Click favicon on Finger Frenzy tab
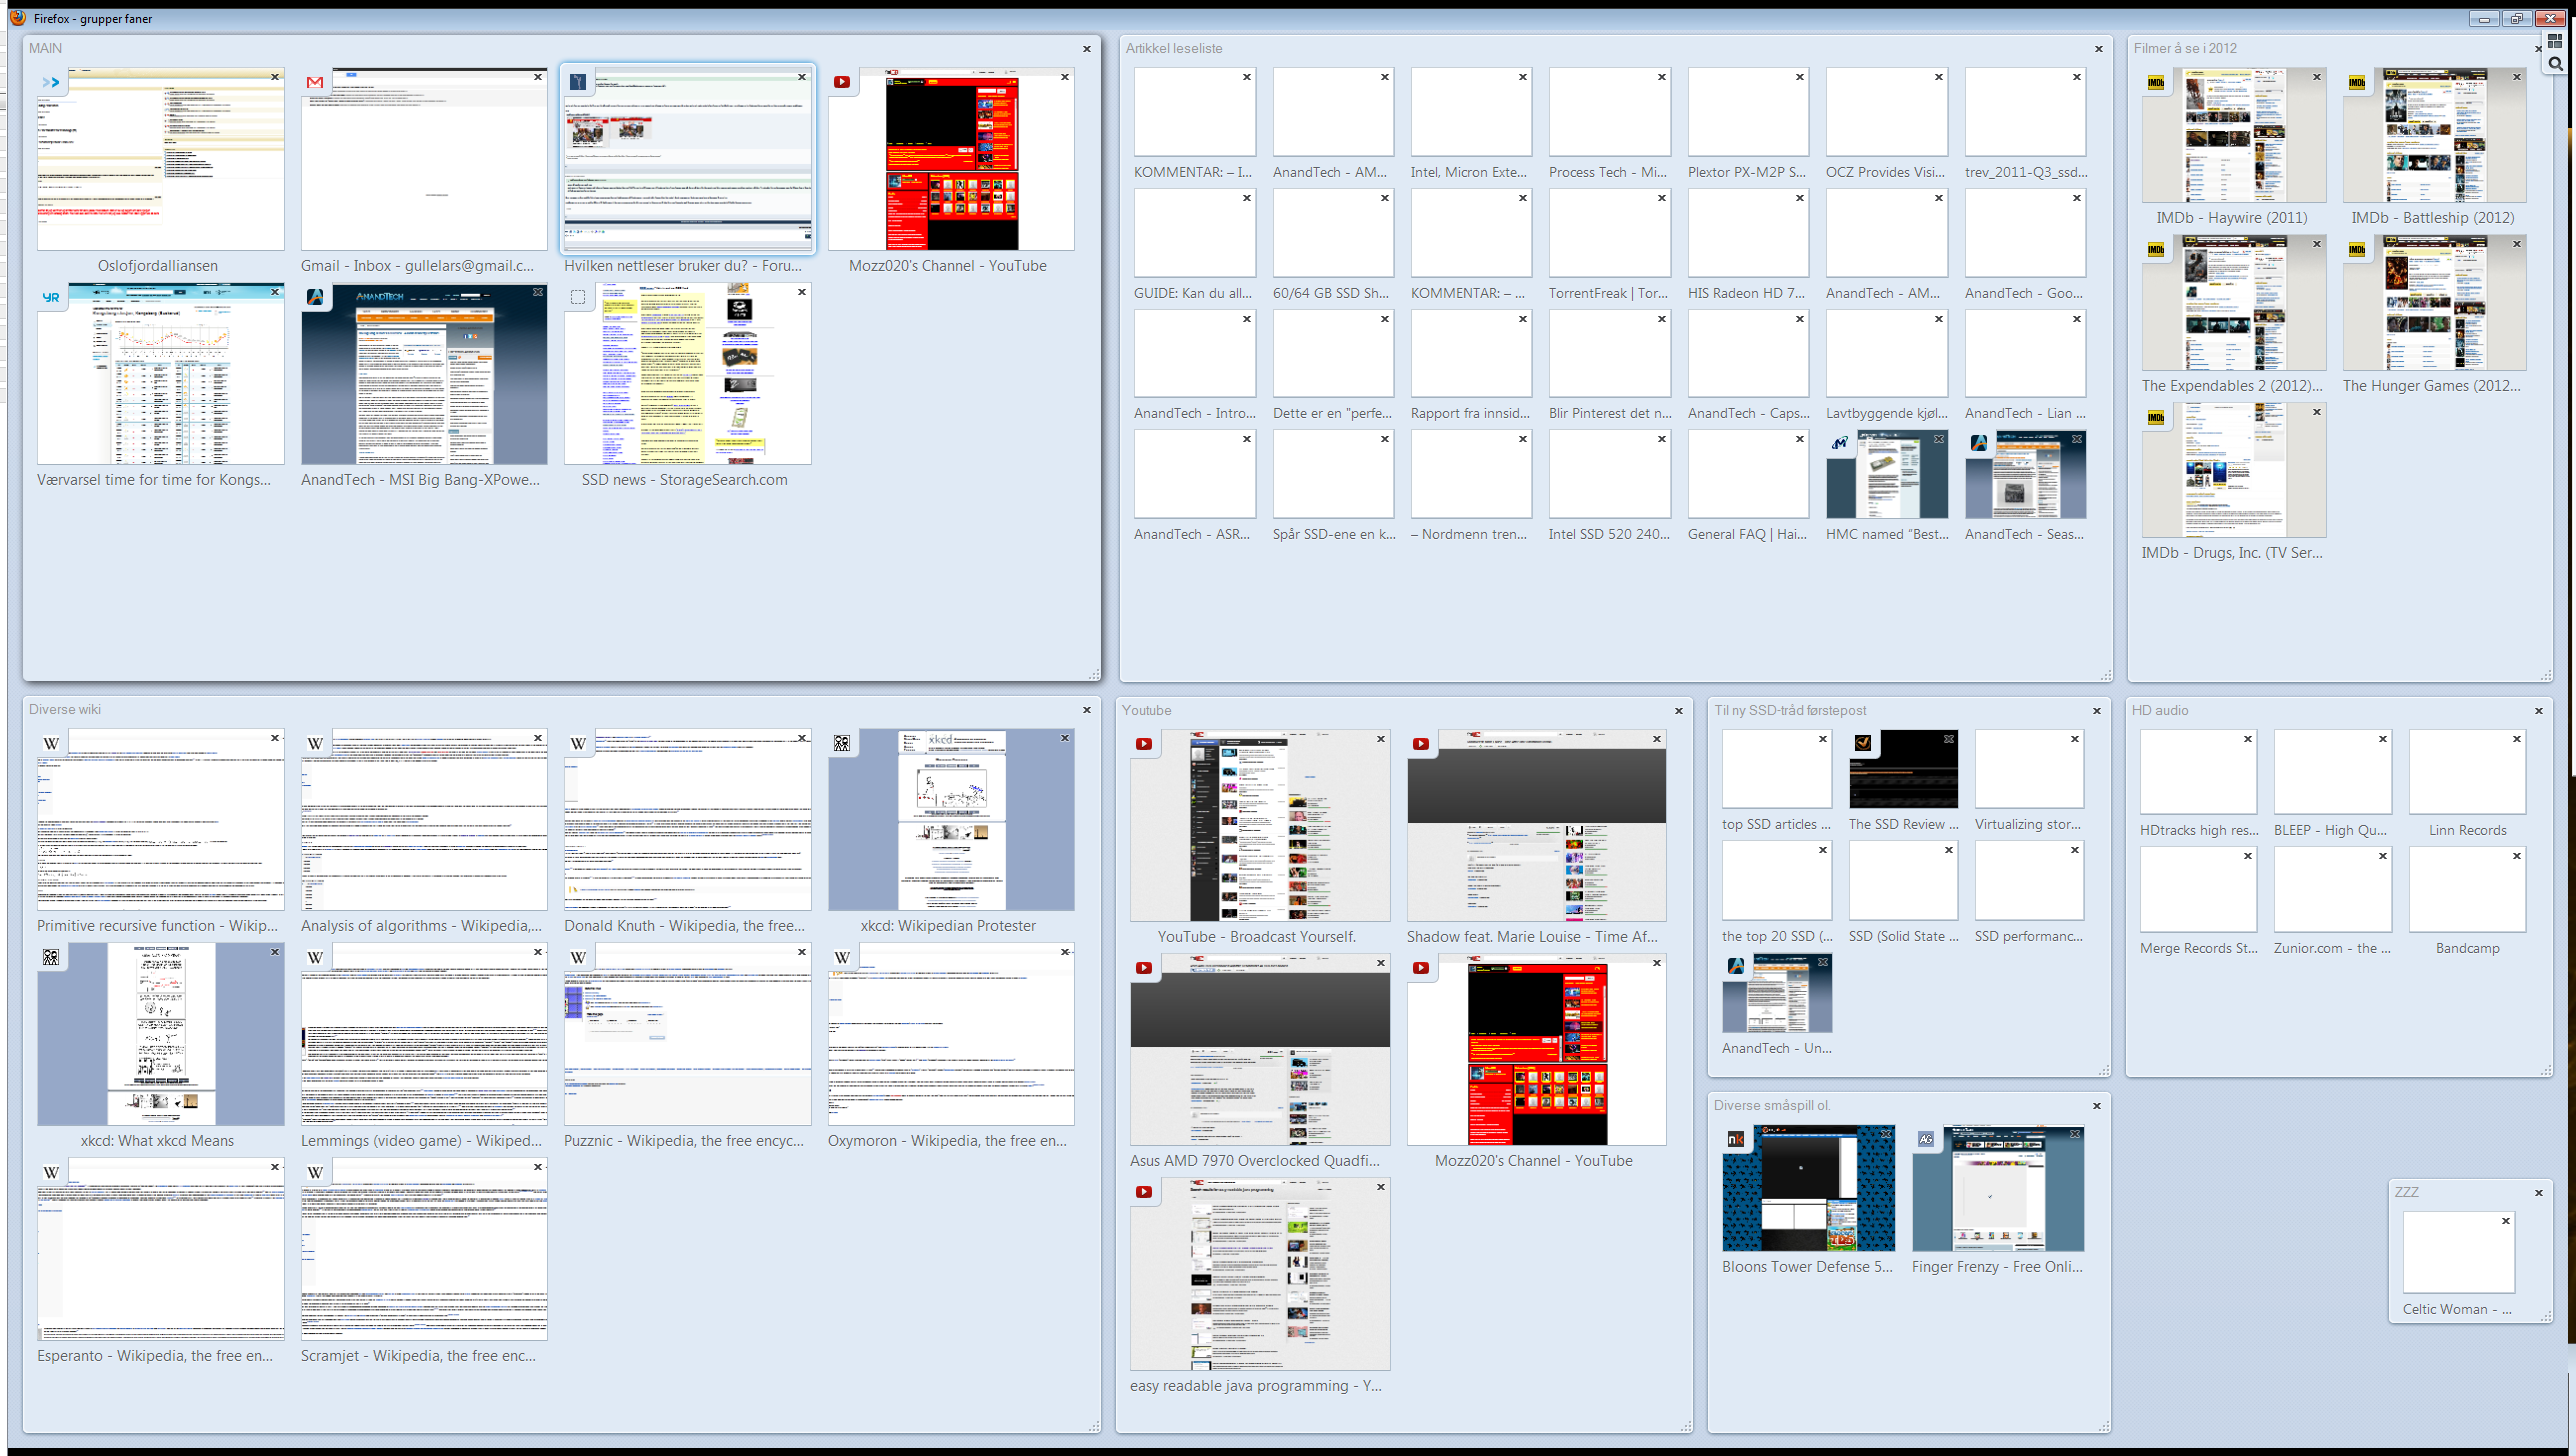This screenshot has height=1456, width=2576. 1926,1138
